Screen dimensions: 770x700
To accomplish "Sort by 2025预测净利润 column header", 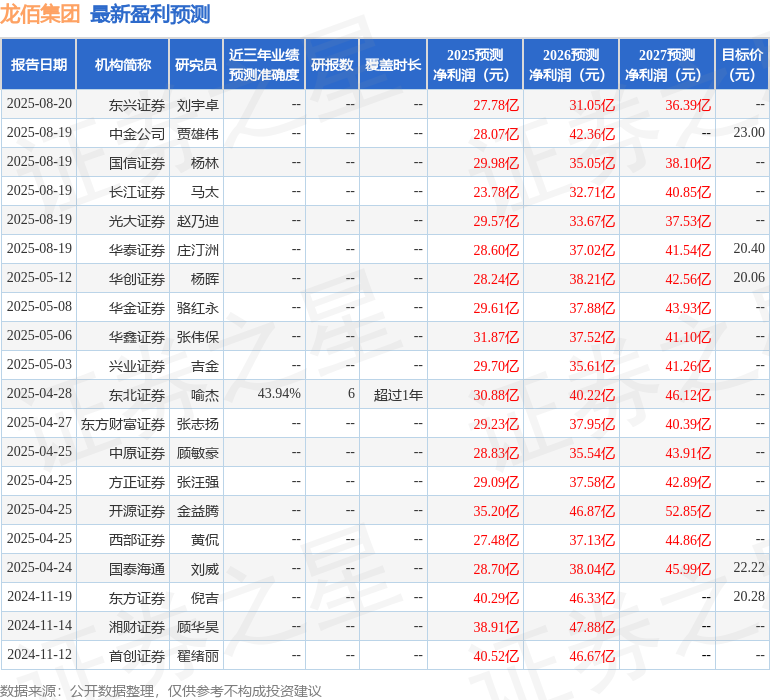I will click(x=475, y=65).
